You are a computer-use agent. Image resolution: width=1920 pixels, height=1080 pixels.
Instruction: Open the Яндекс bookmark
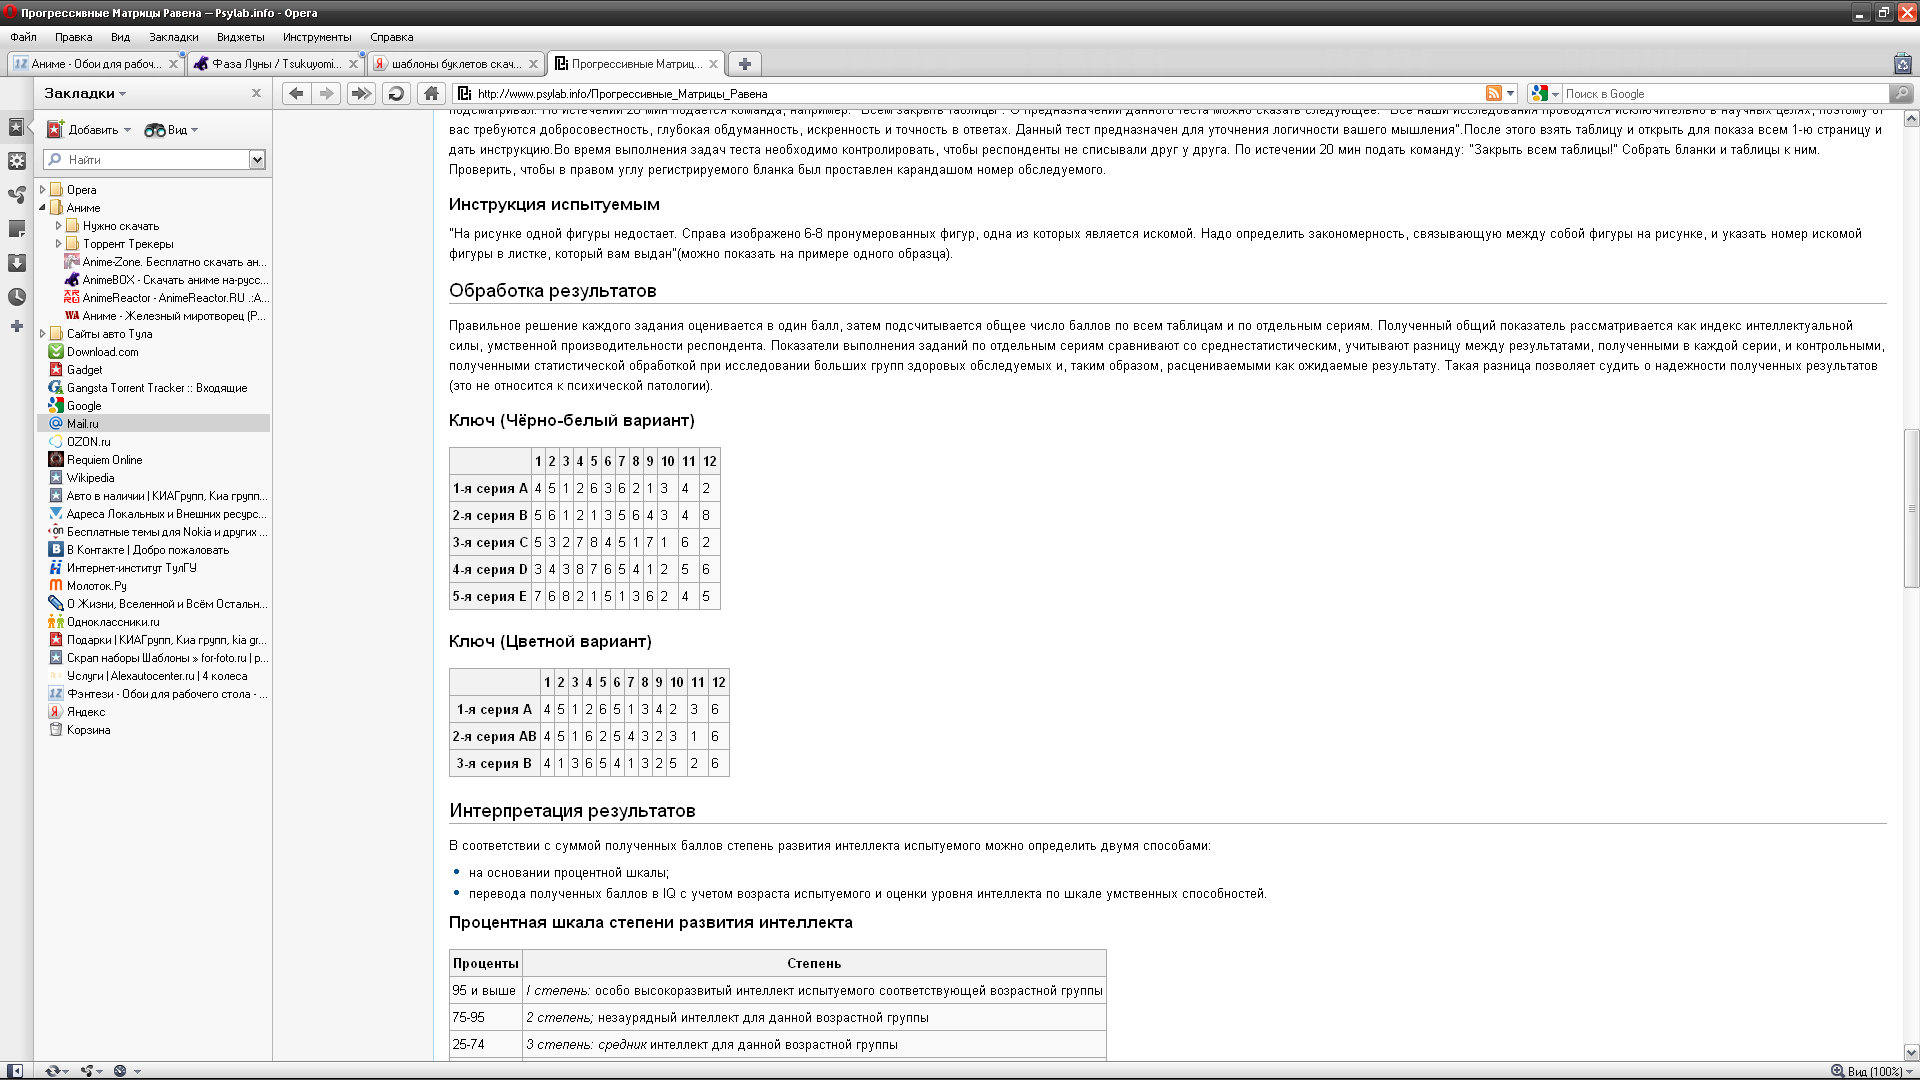(x=154, y=712)
